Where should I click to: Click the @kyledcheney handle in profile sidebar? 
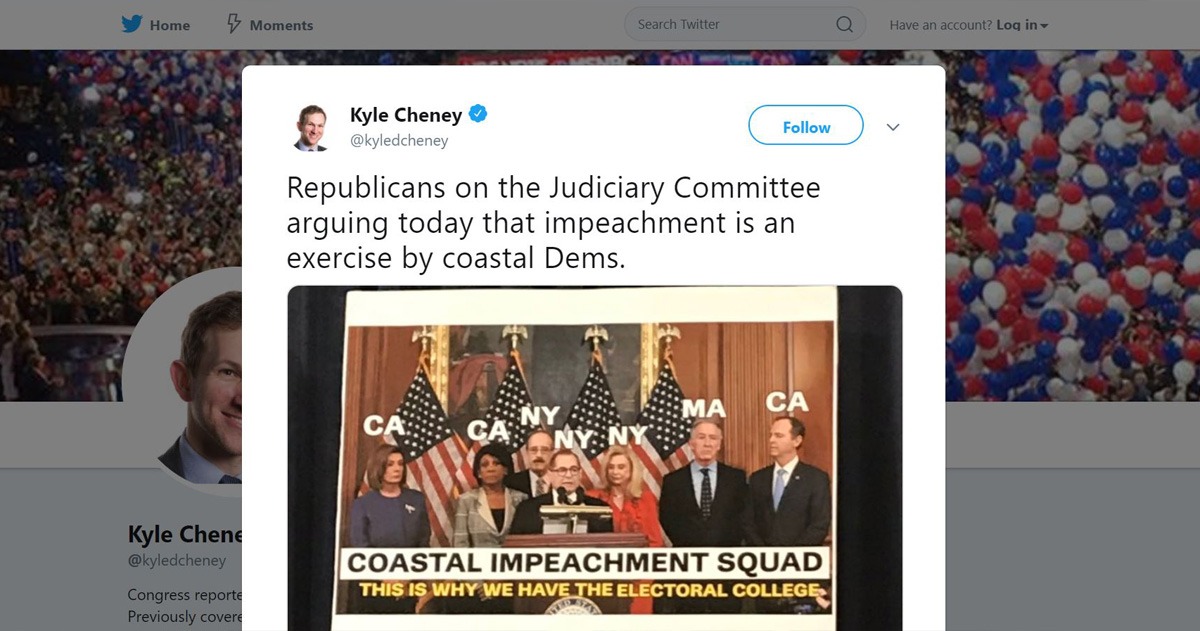coord(177,561)
